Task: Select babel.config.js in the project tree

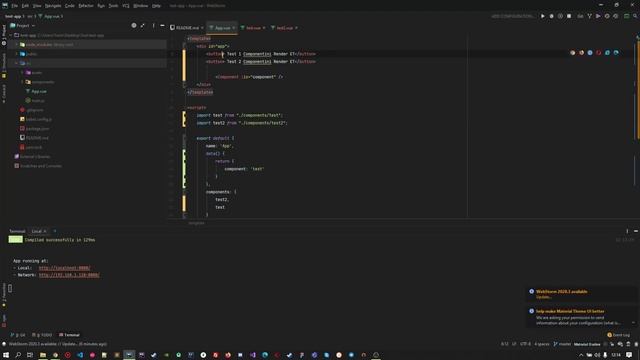Action: [39, 119]
